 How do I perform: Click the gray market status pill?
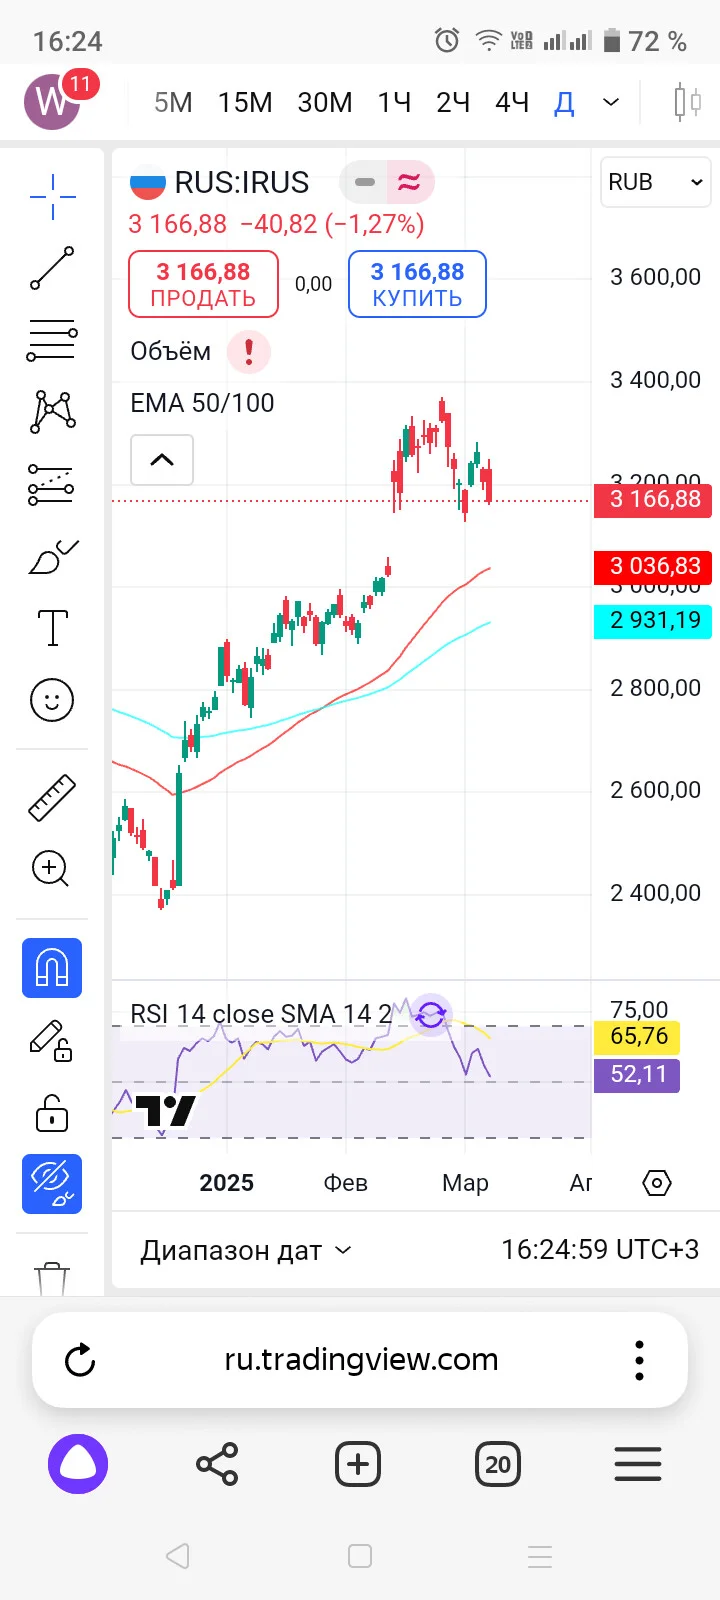point(365,182)
